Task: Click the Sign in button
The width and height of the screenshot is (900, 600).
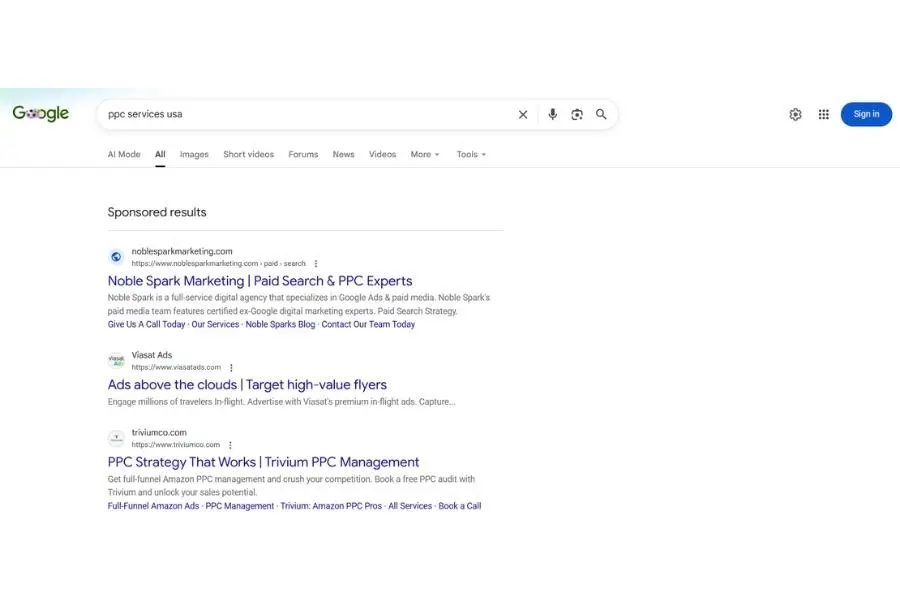Action: [x=866, y=114]
